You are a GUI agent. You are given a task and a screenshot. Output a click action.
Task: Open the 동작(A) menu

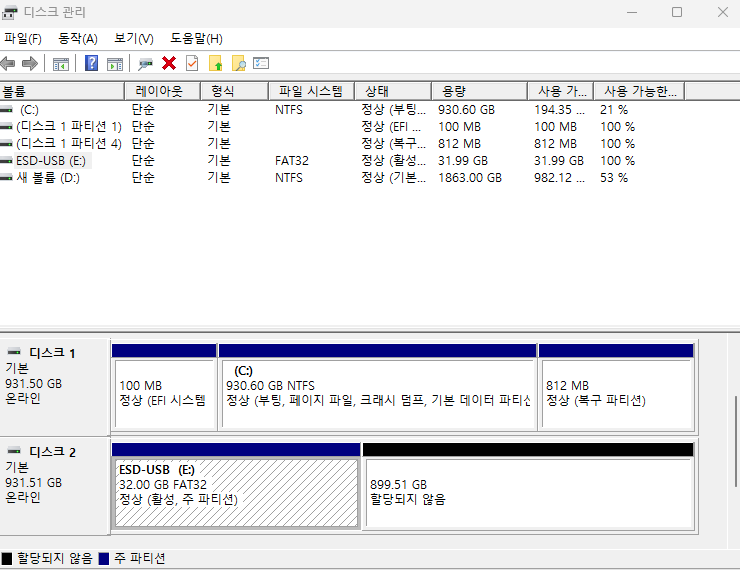point(77,39)
